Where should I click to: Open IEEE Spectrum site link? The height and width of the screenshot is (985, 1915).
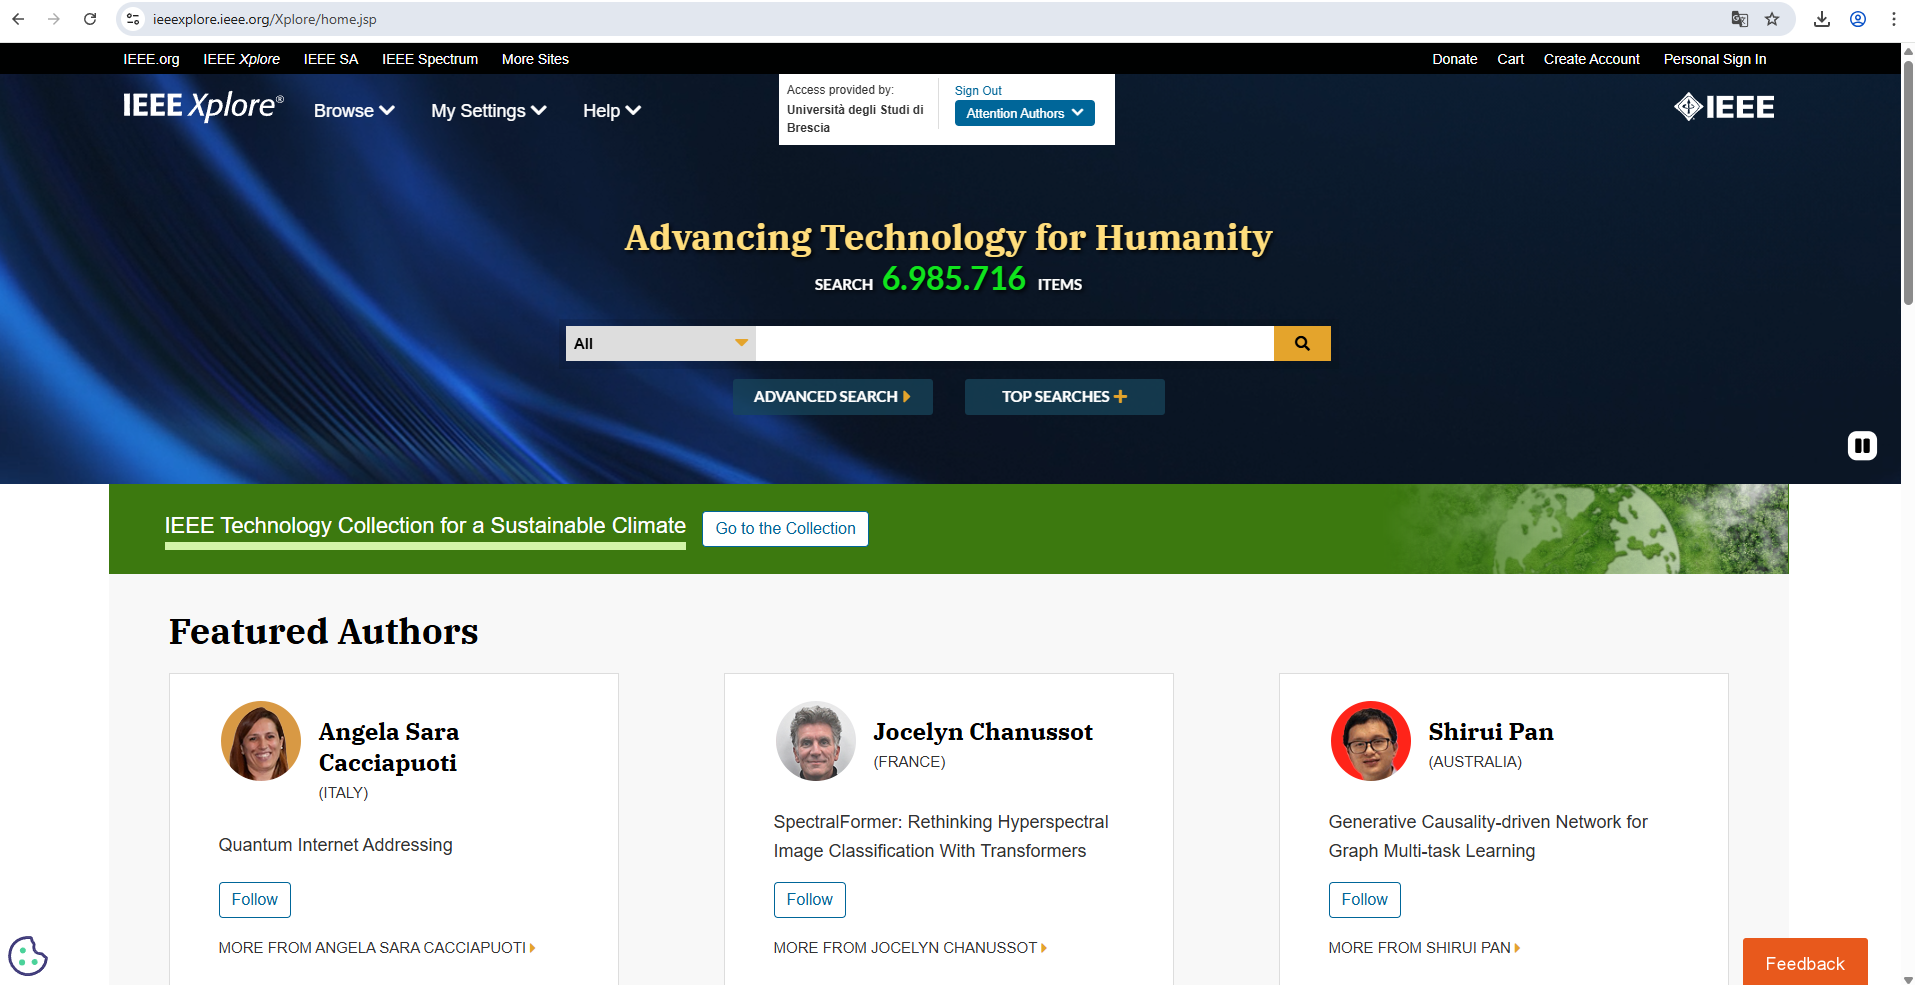tap(429, 59)
